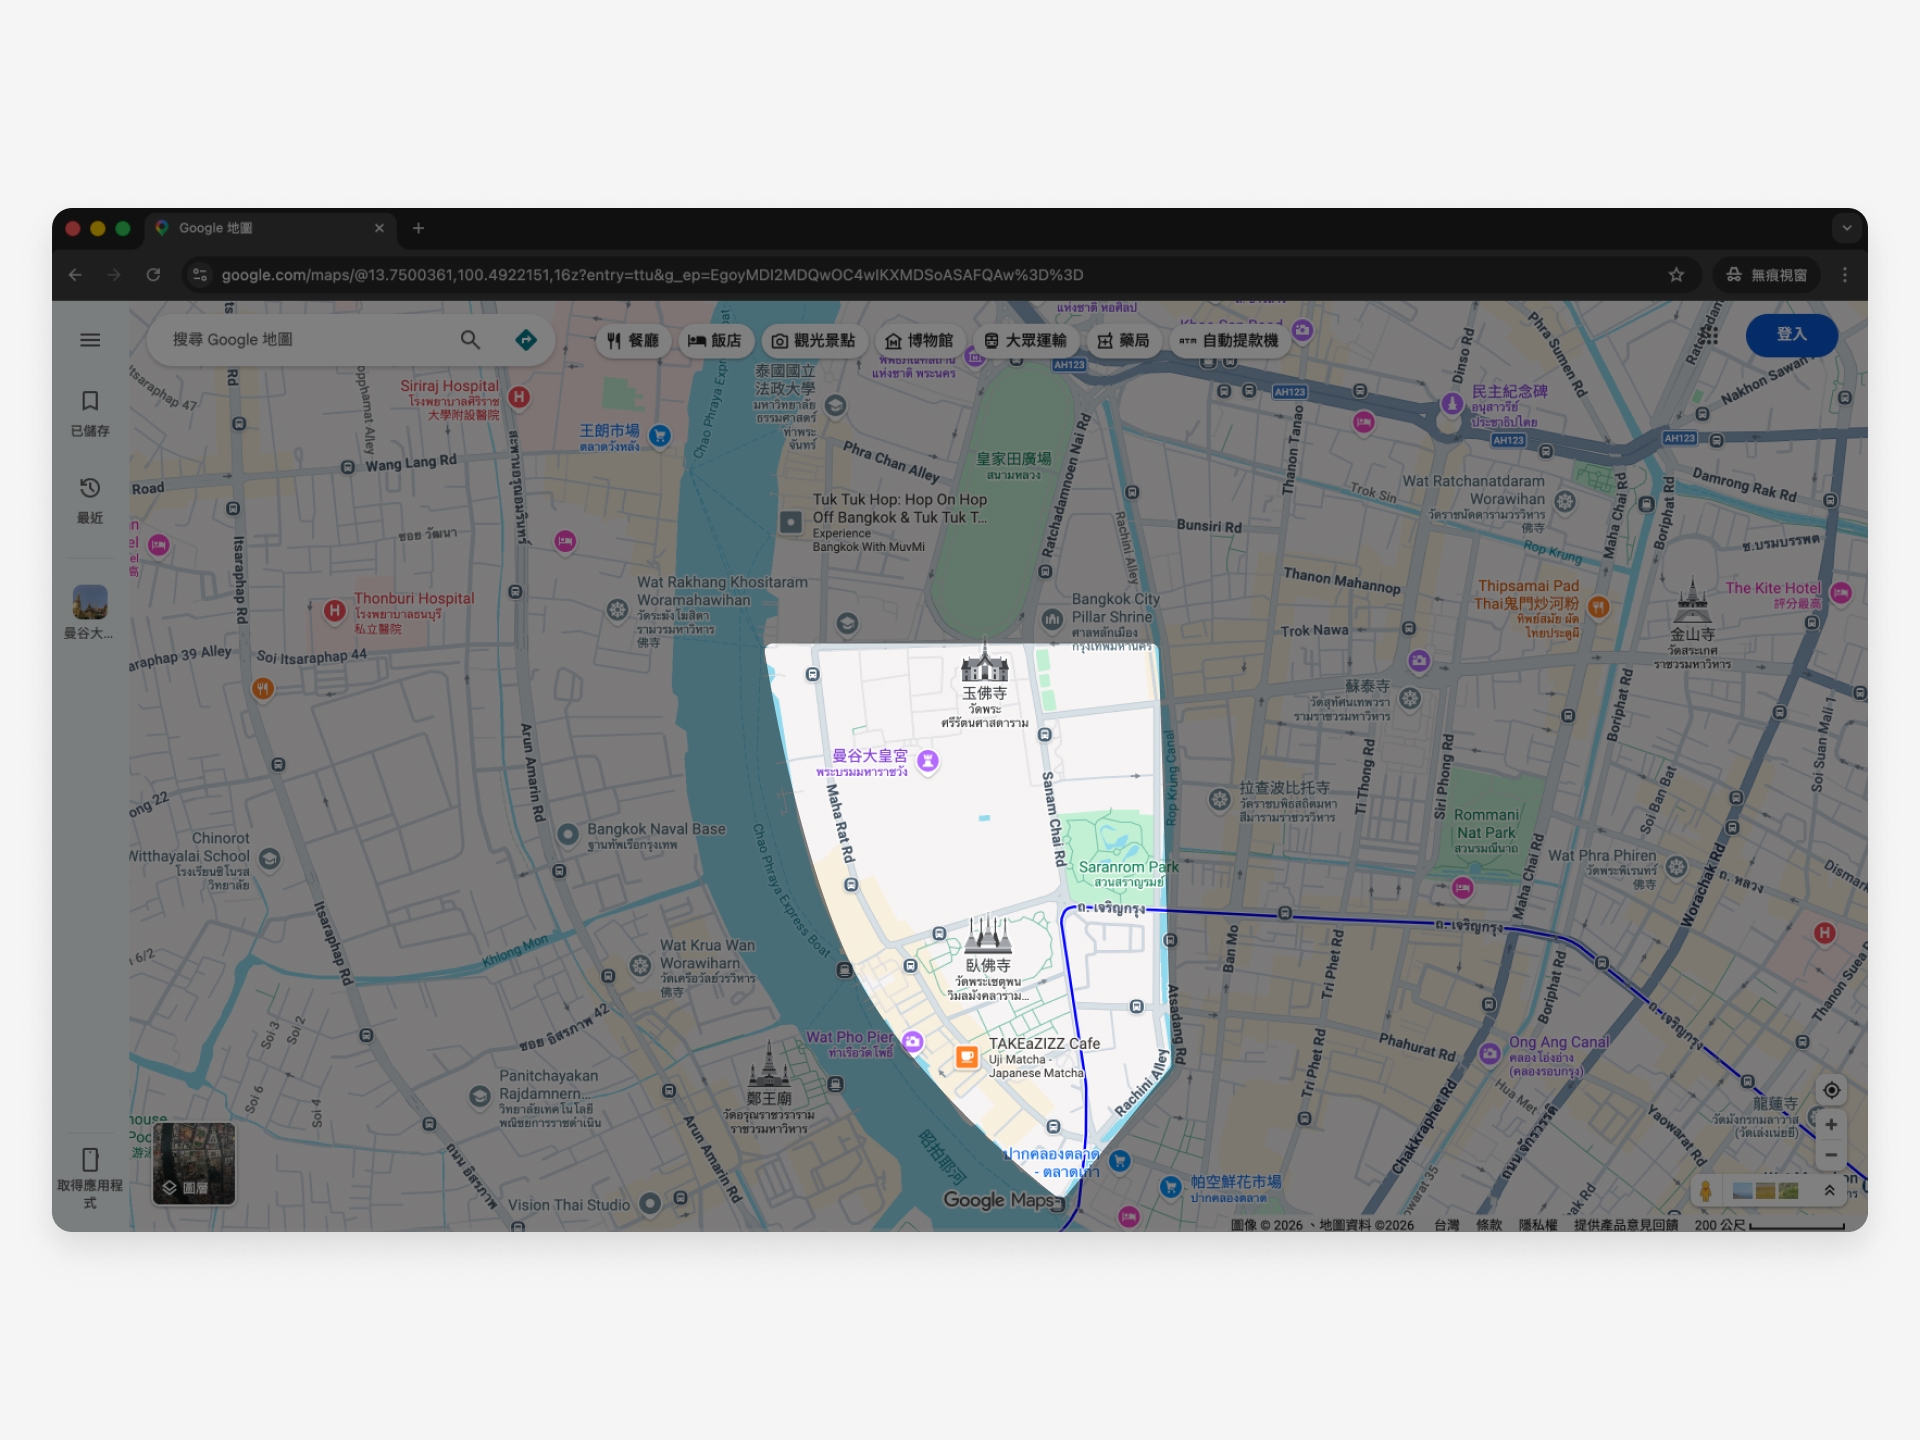Click the blue 登入 sign-in button
This screenshot has height=1440, width=1920.
point(1791,335)
